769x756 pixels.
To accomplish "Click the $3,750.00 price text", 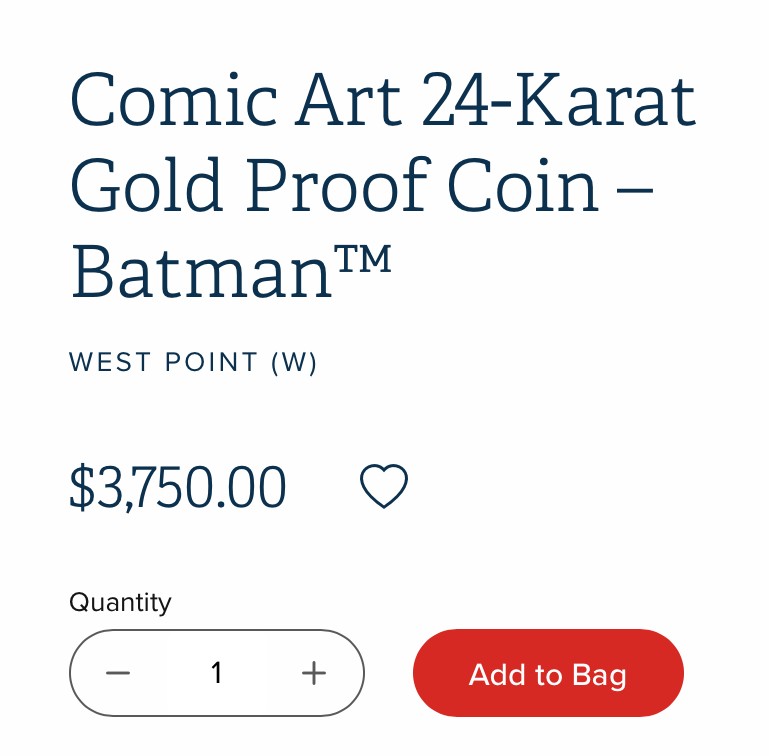I will point(178,488).
